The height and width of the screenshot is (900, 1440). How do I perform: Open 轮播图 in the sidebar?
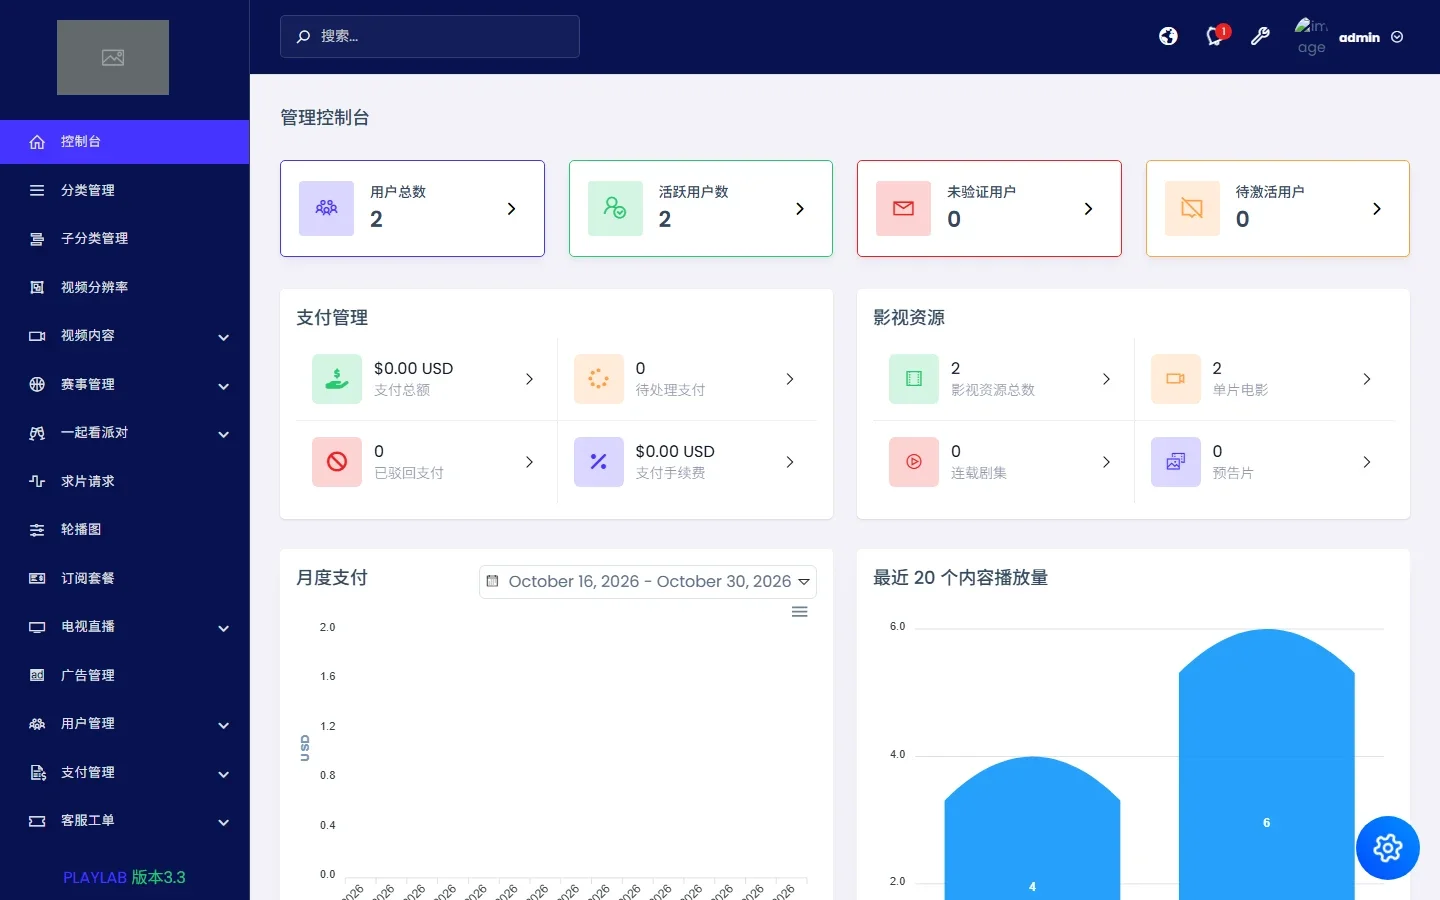coord(125,530)
